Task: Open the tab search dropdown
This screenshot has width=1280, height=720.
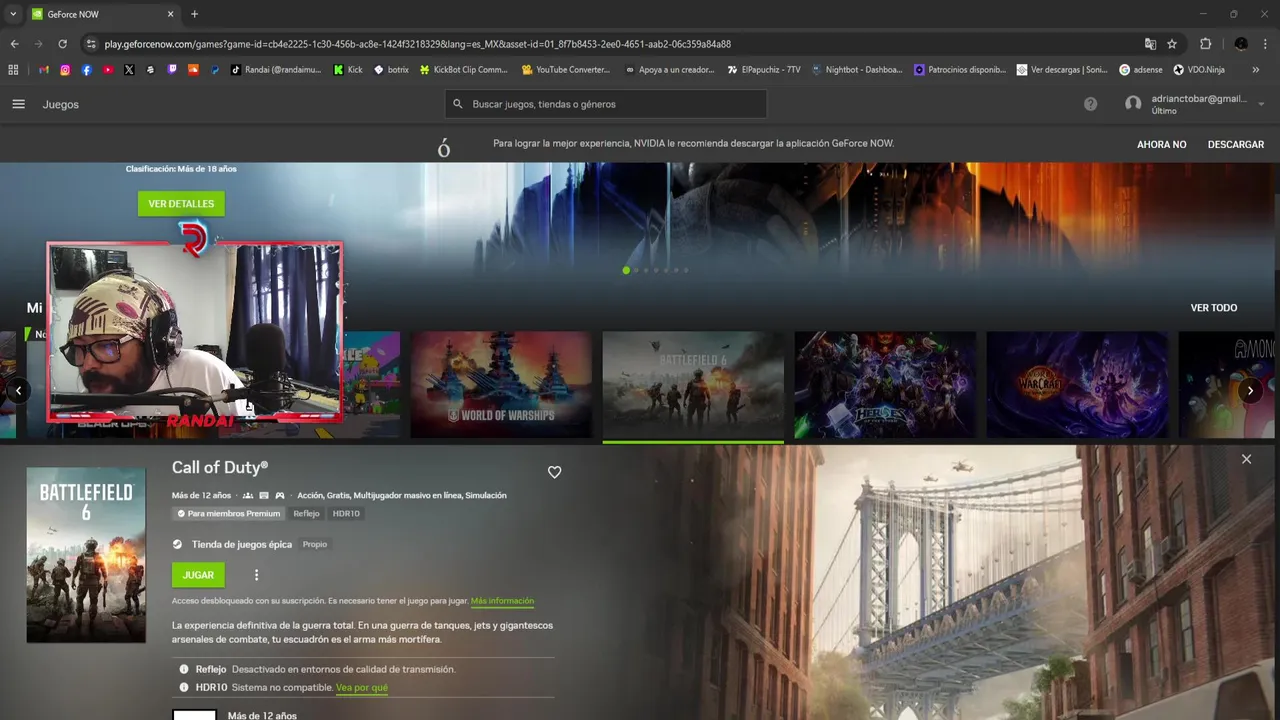Action: 12,14
